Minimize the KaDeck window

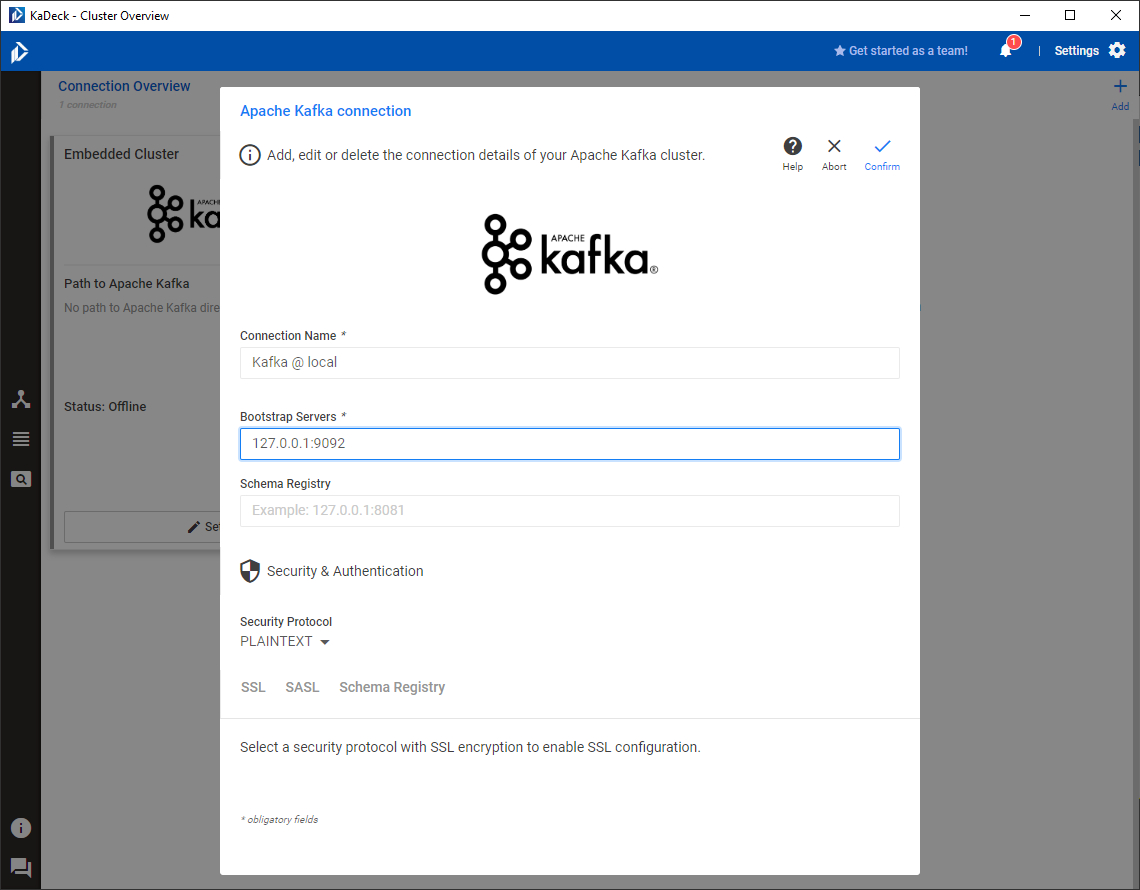(1025, 15)
